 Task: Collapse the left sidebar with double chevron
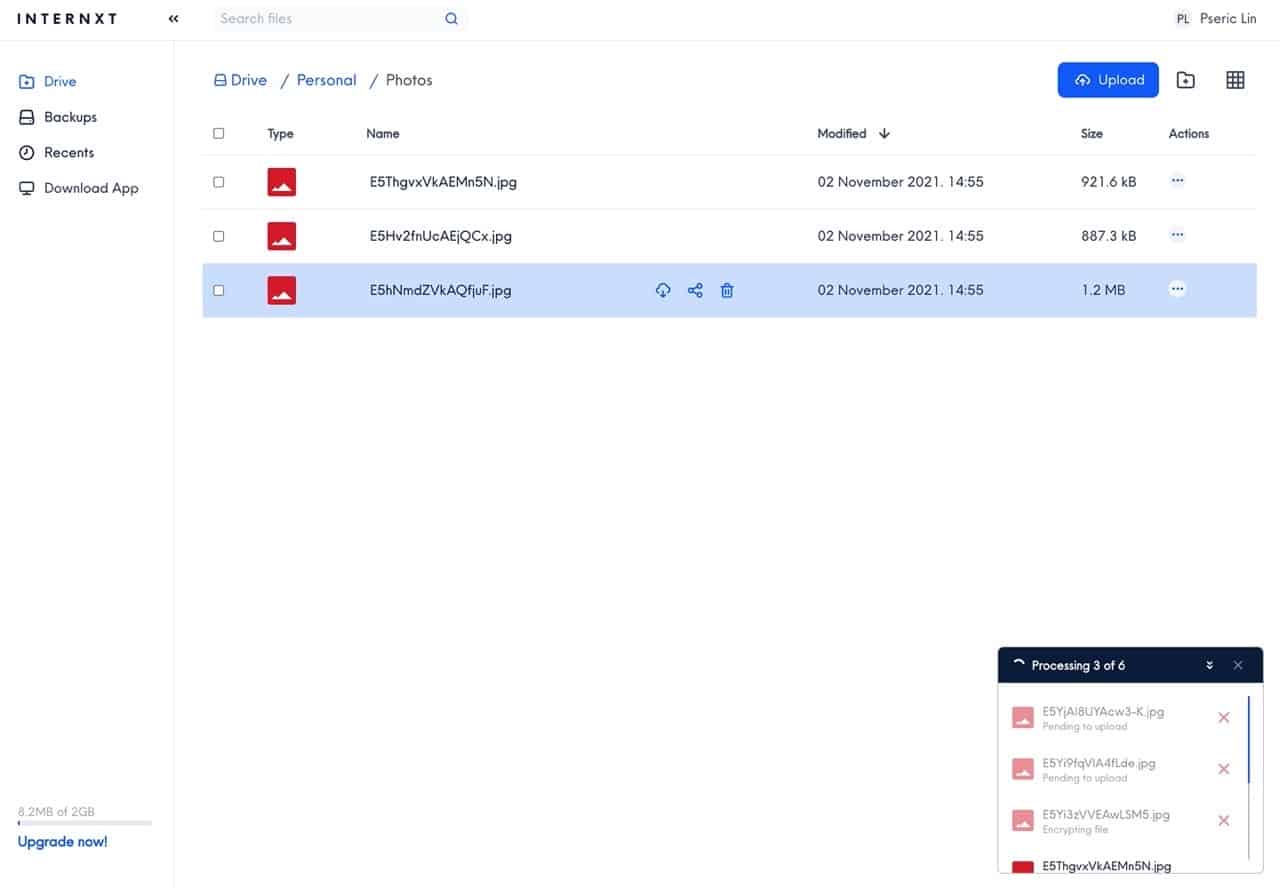pos(174,18)
